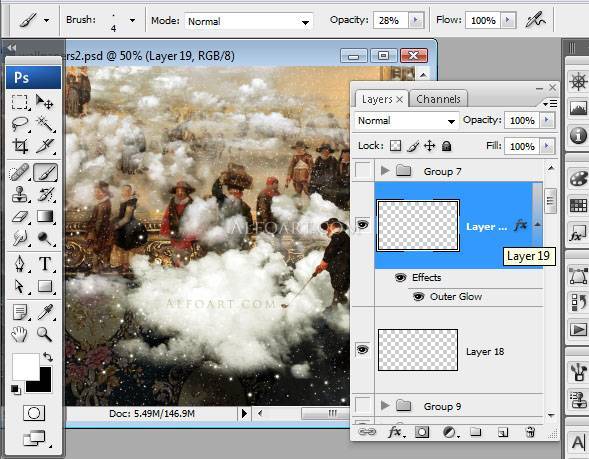Open the tool preset picker arrow
The height and width of the screenshot is (459, 589).
point(47,20)
